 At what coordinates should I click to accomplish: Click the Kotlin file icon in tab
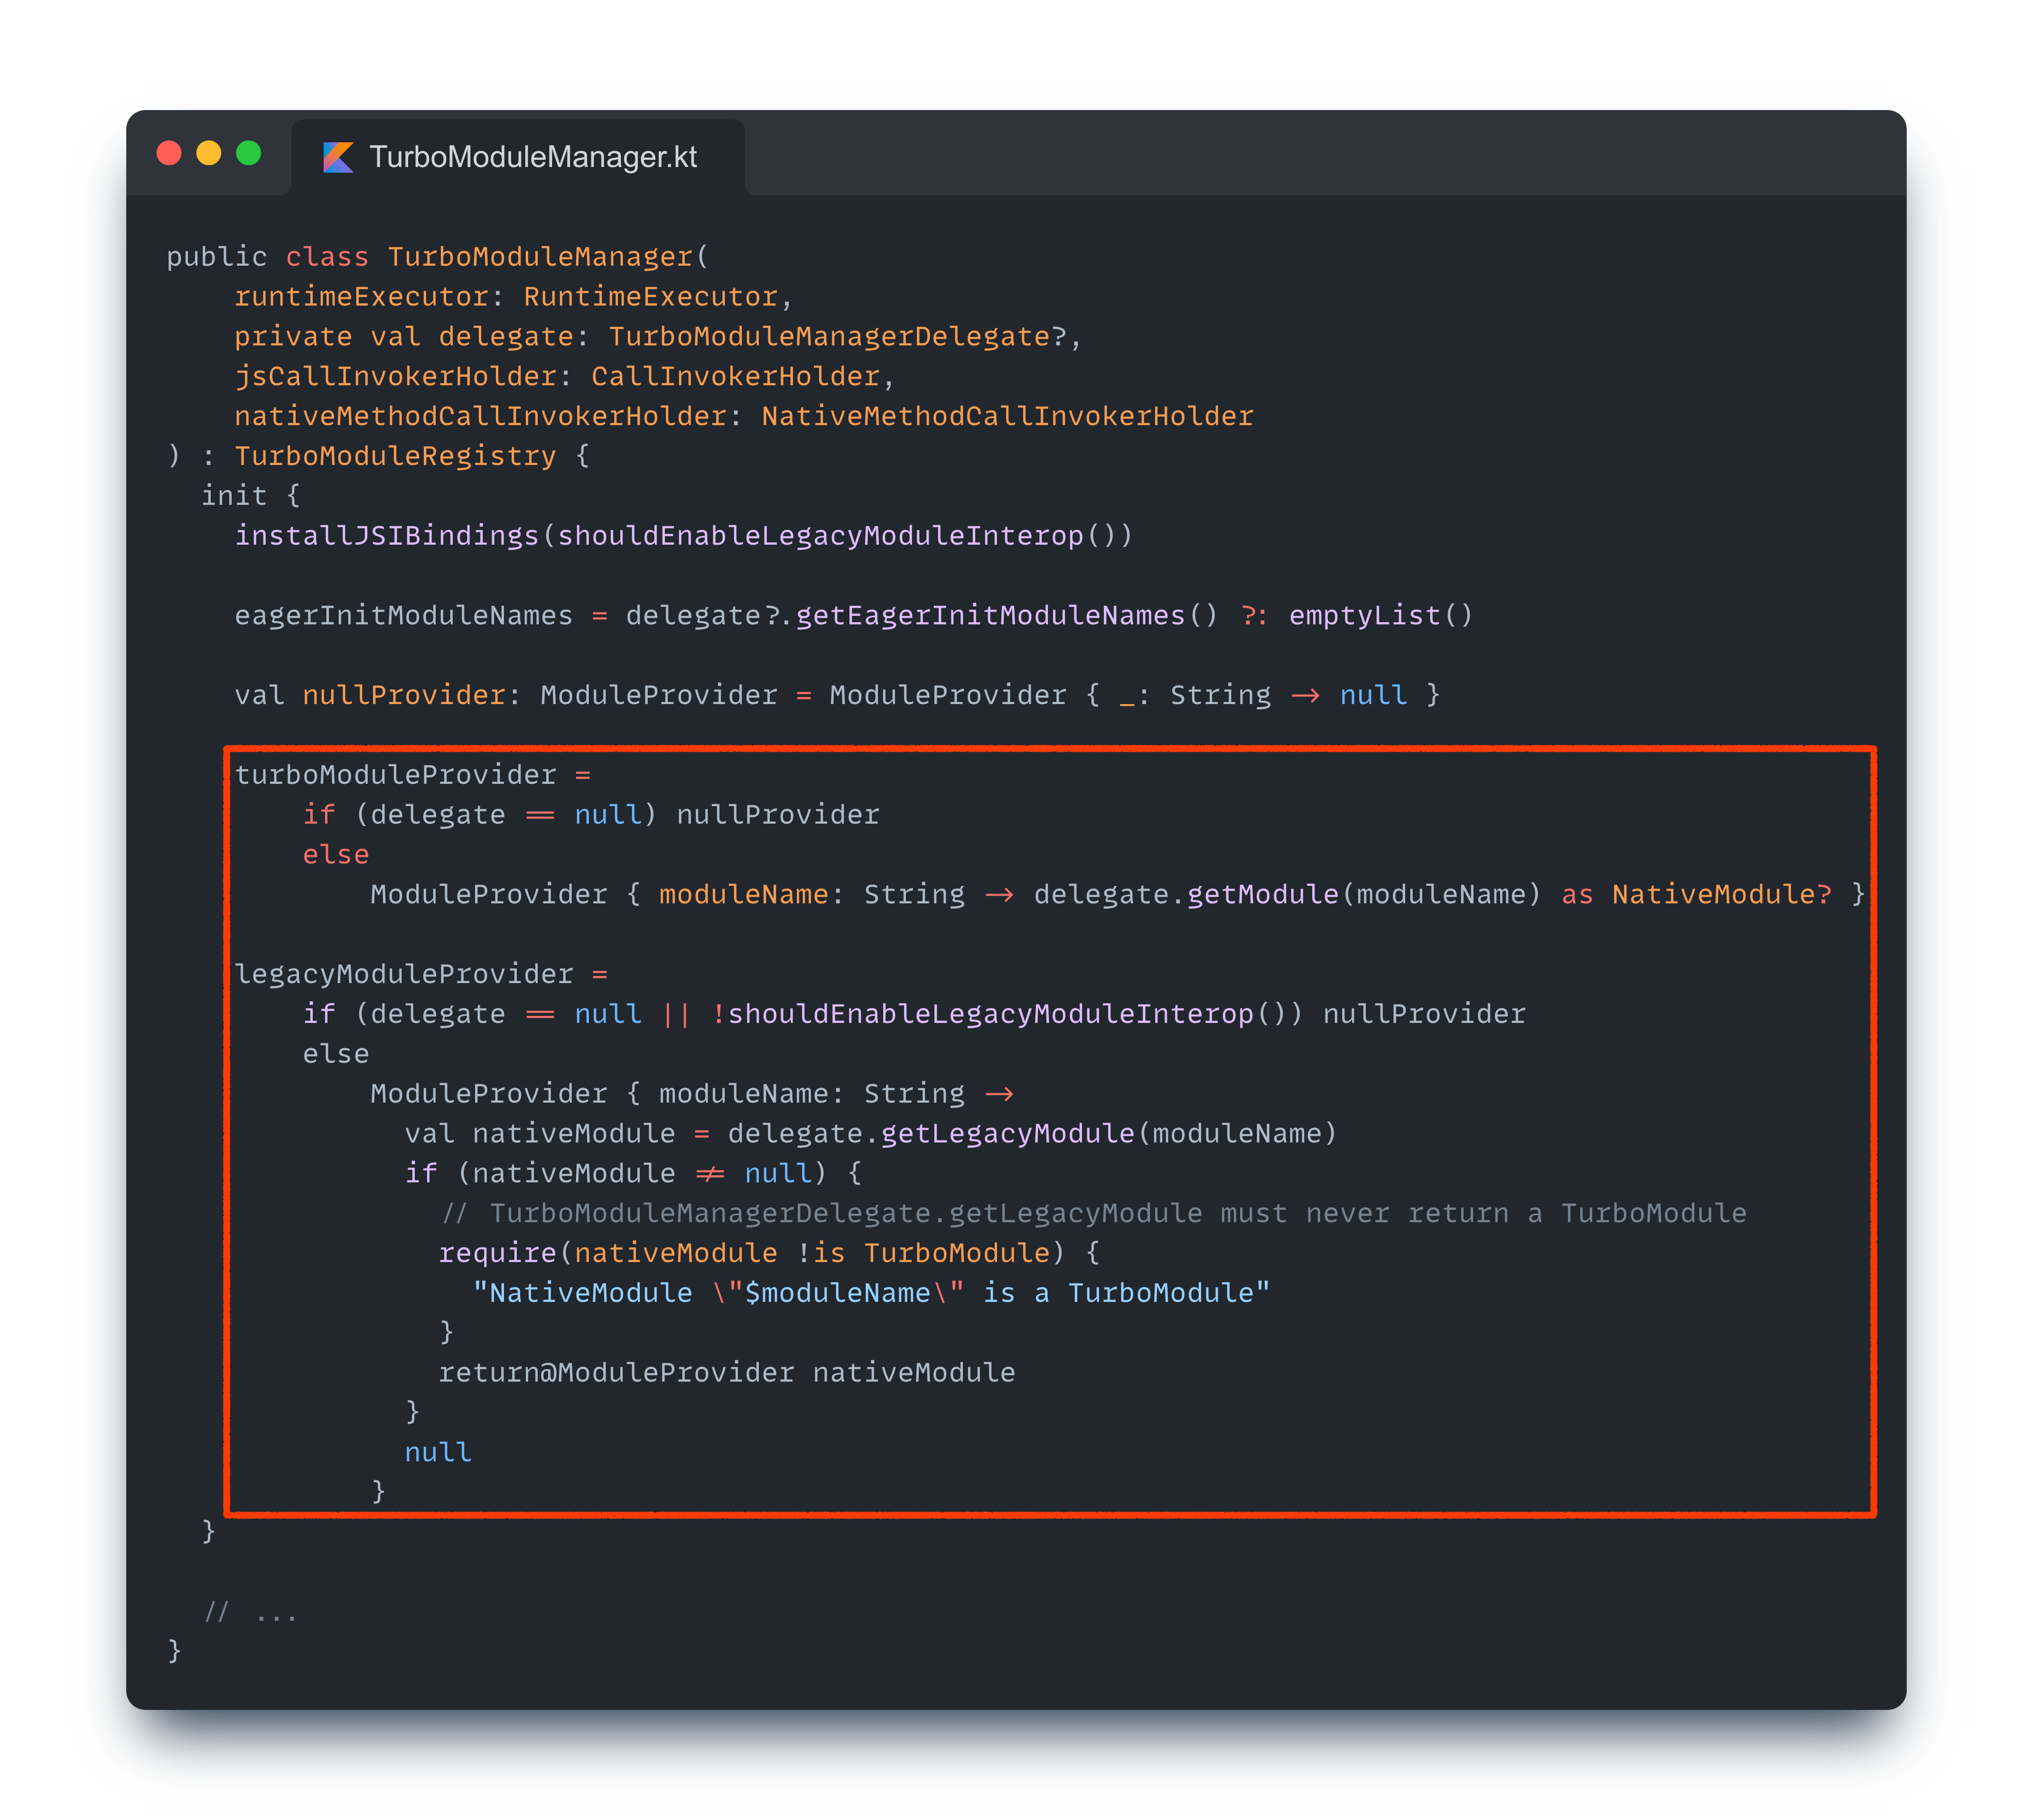pos(338,157)
